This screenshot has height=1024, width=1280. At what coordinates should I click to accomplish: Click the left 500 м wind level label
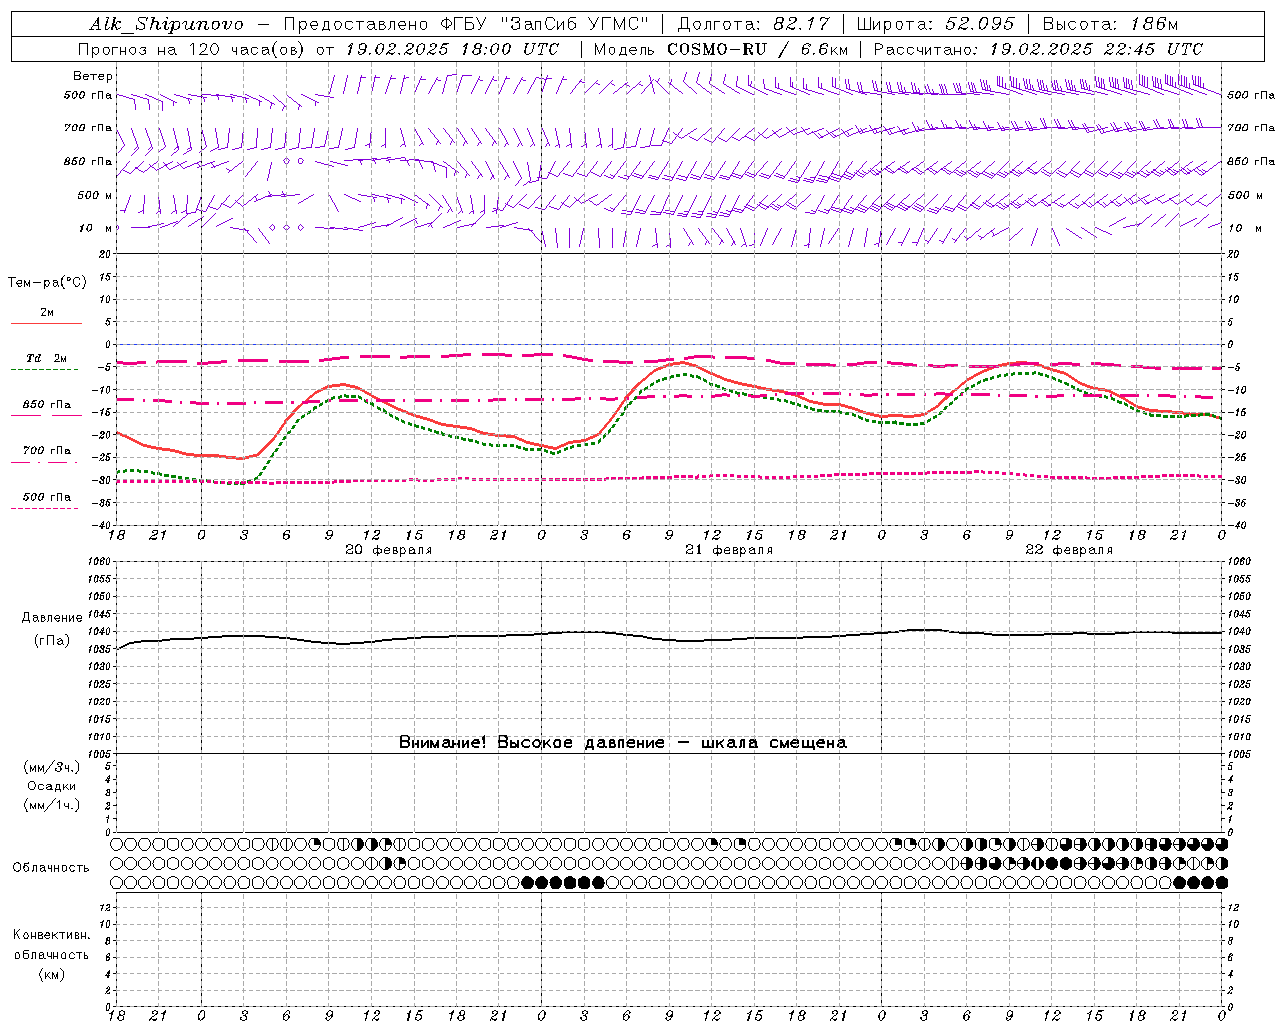click(x=96, y=195)
